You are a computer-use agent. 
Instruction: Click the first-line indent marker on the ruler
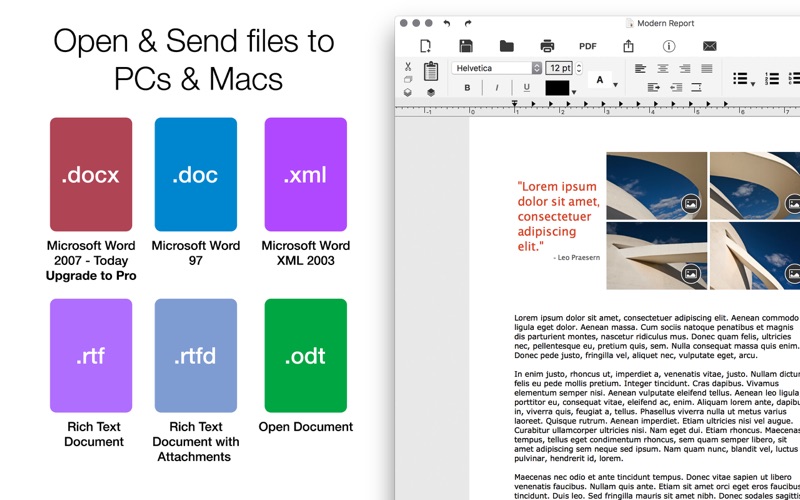point(514,103)
